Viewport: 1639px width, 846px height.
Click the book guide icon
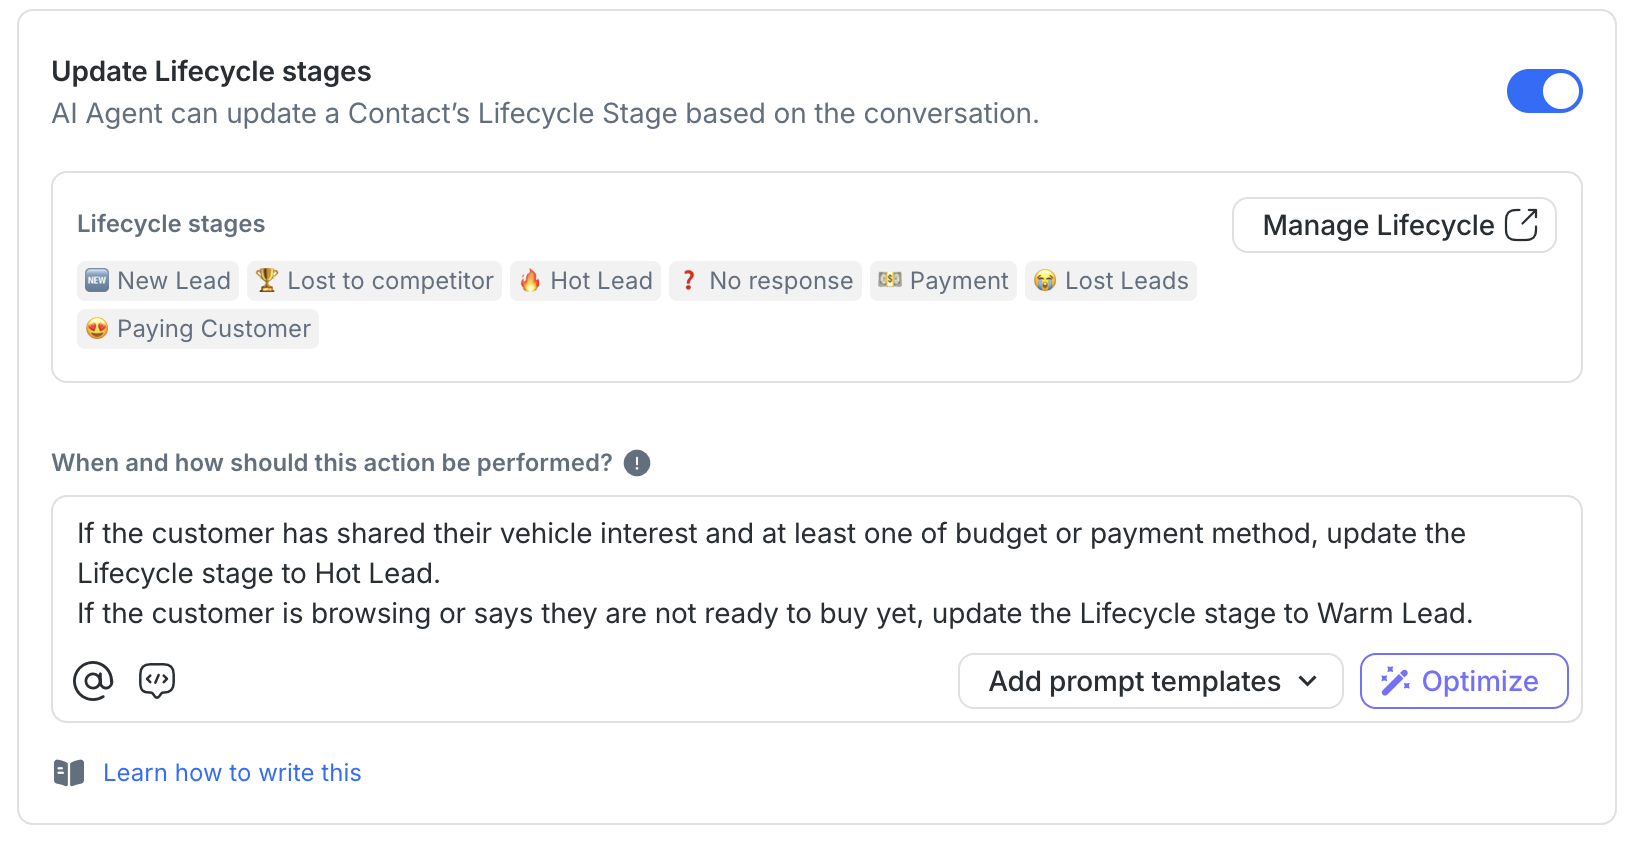click(x=69, y=773)
